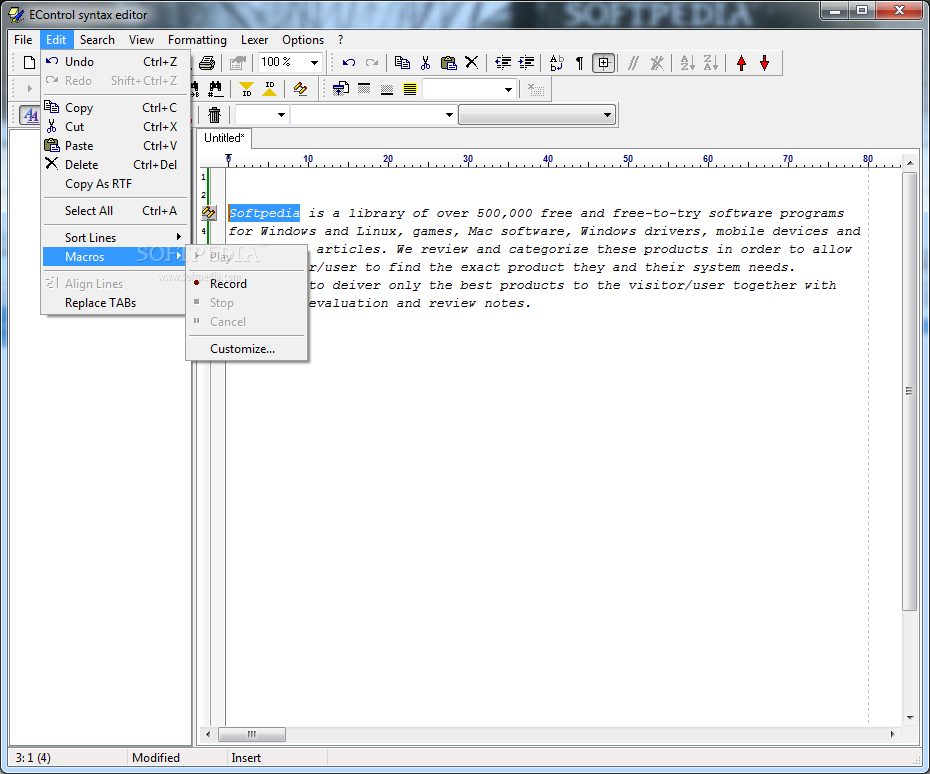Click the yellow down-triangle ID bookmark icon
This screenshot has width=930, height=774.
pyautogui.click(x=246, y=89)
